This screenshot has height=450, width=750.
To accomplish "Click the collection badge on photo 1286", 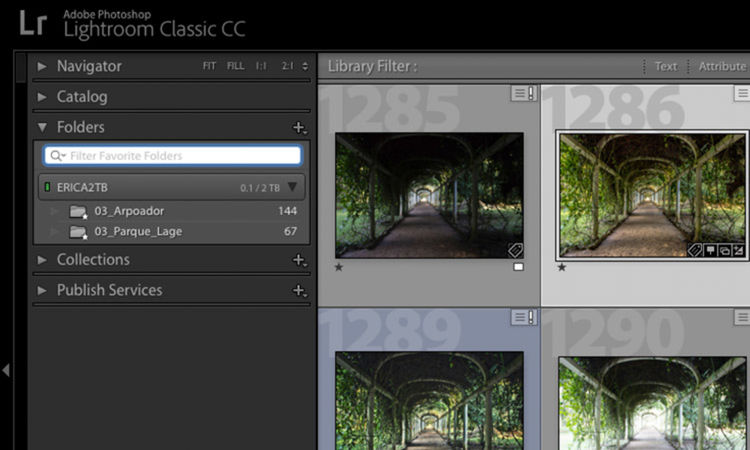I will (x=725, y=250).
